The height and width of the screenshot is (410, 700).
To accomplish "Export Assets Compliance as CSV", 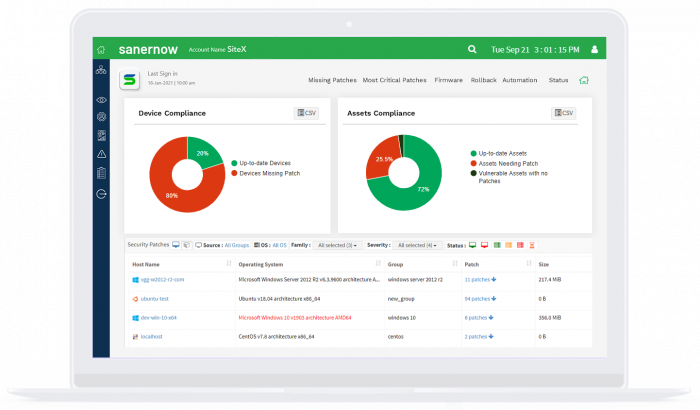I will click(x=563, y=113).
